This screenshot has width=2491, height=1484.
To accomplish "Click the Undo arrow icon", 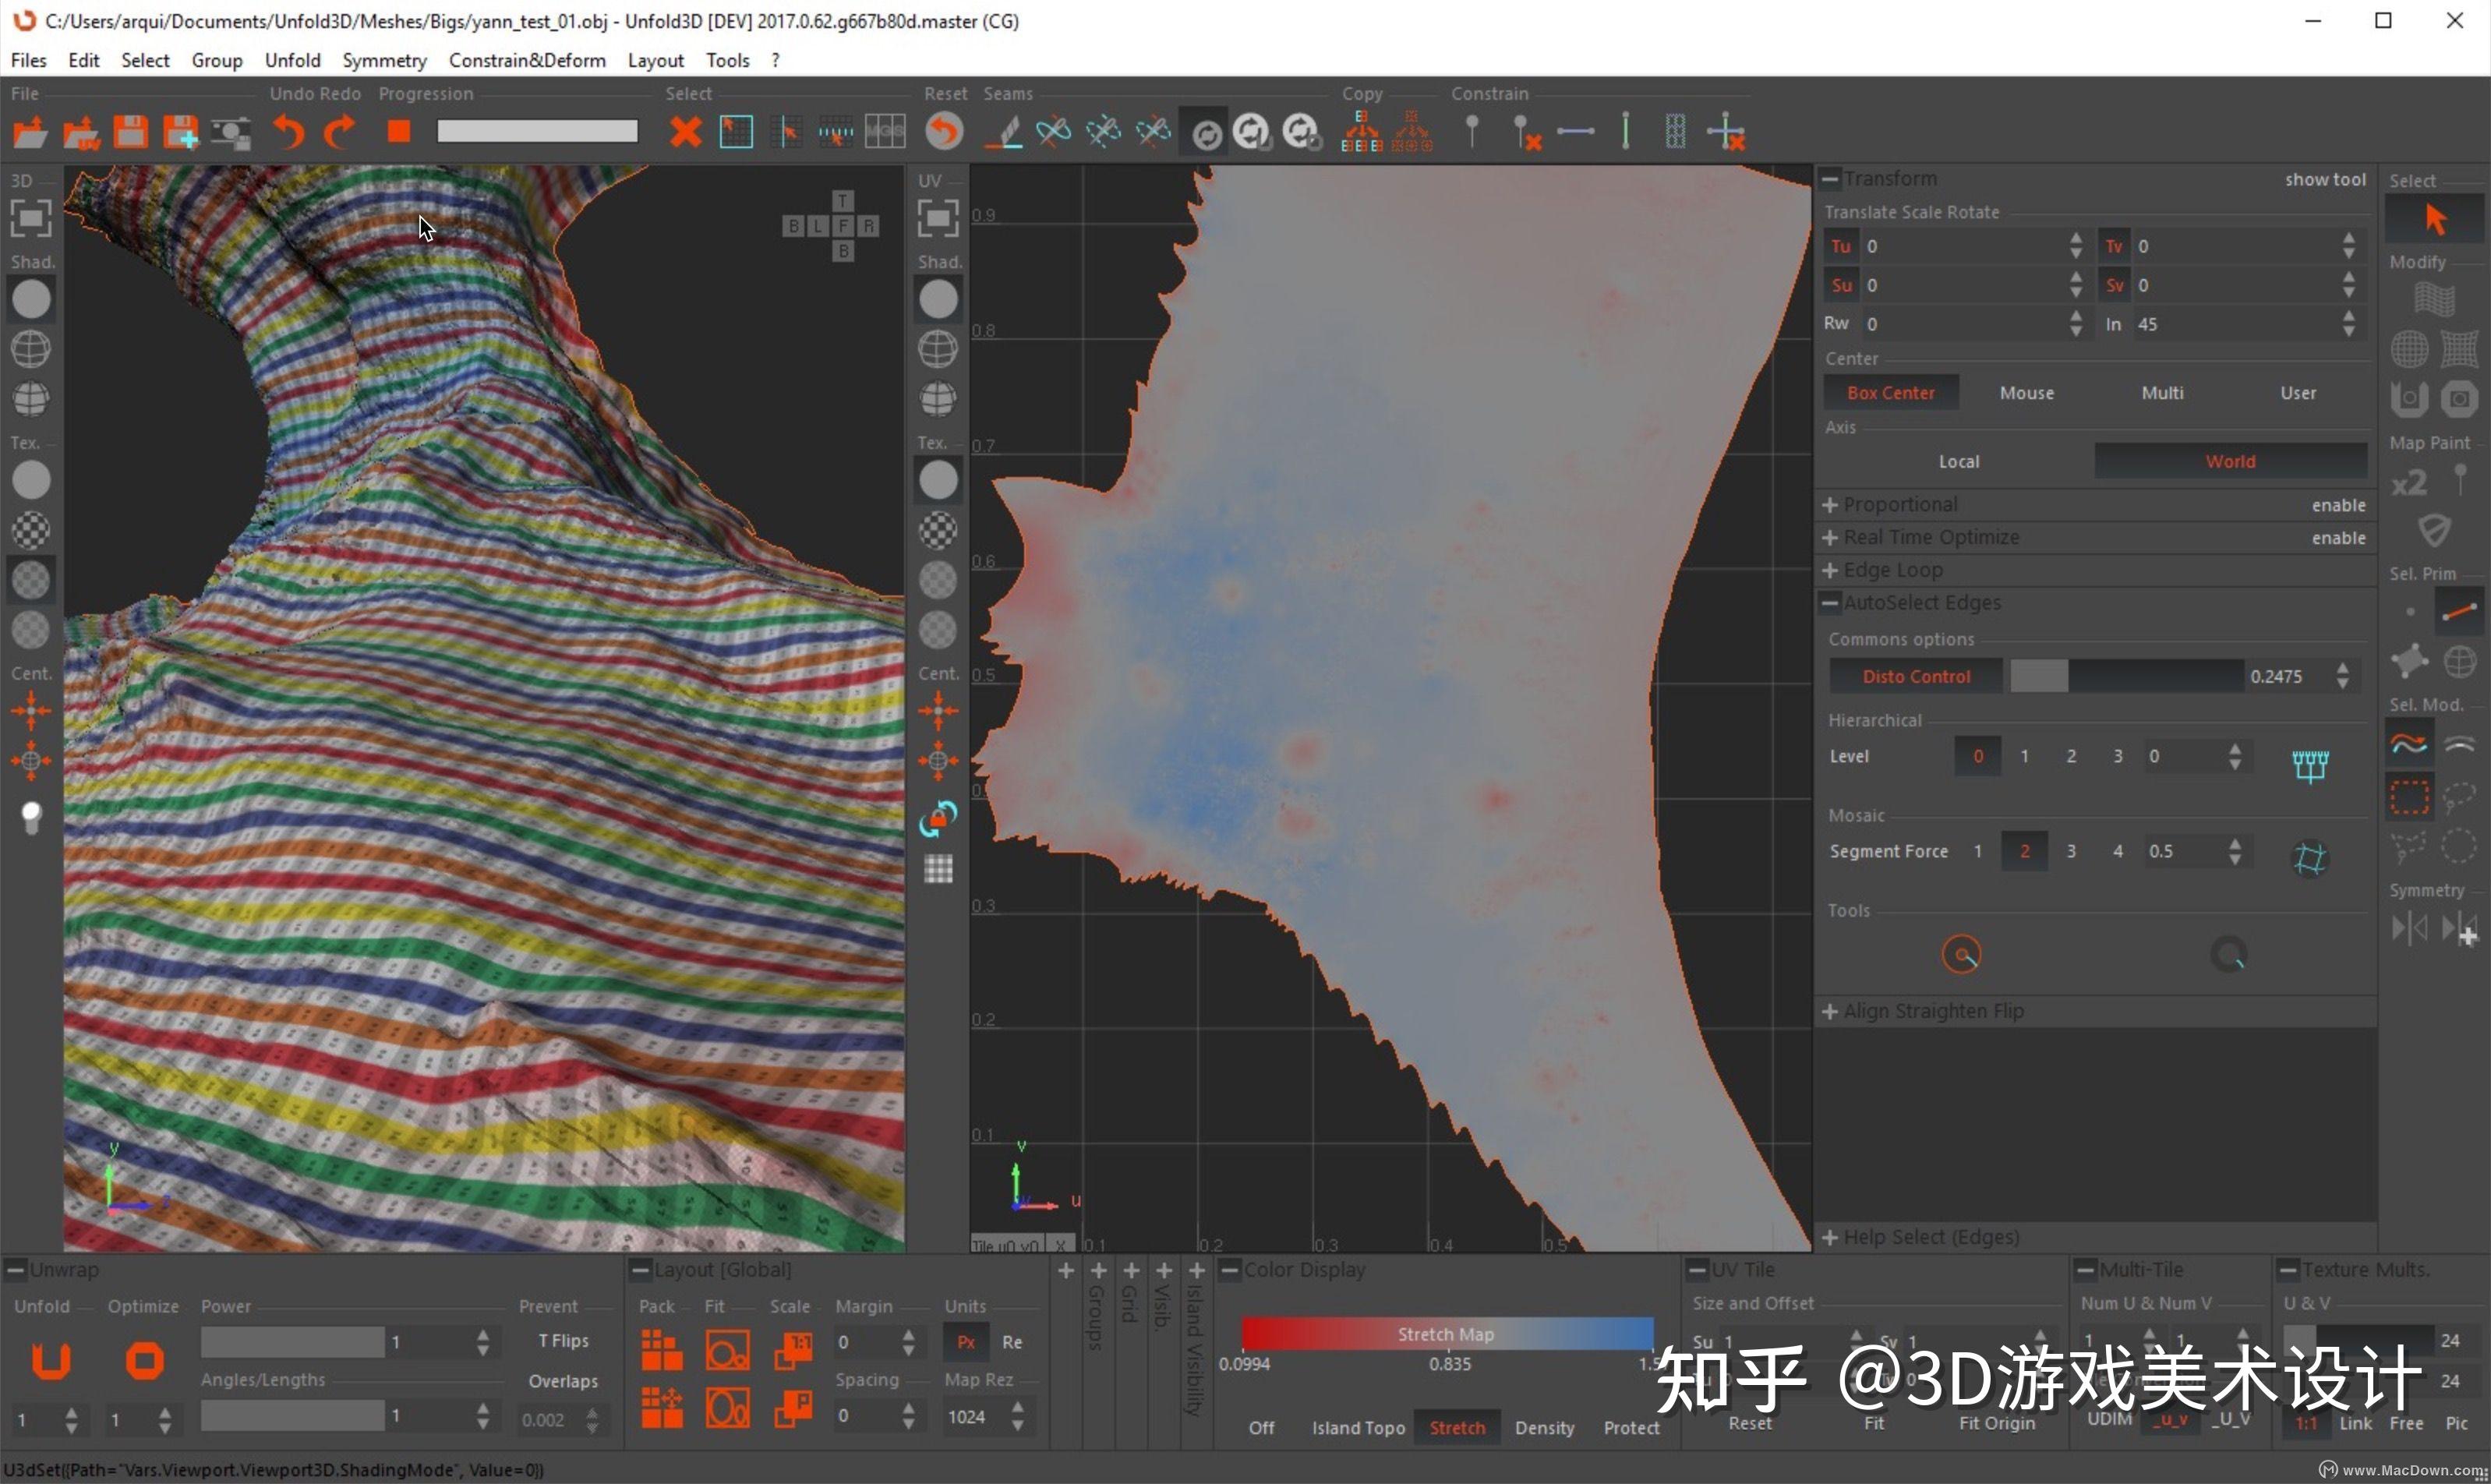I will (288, 132).
